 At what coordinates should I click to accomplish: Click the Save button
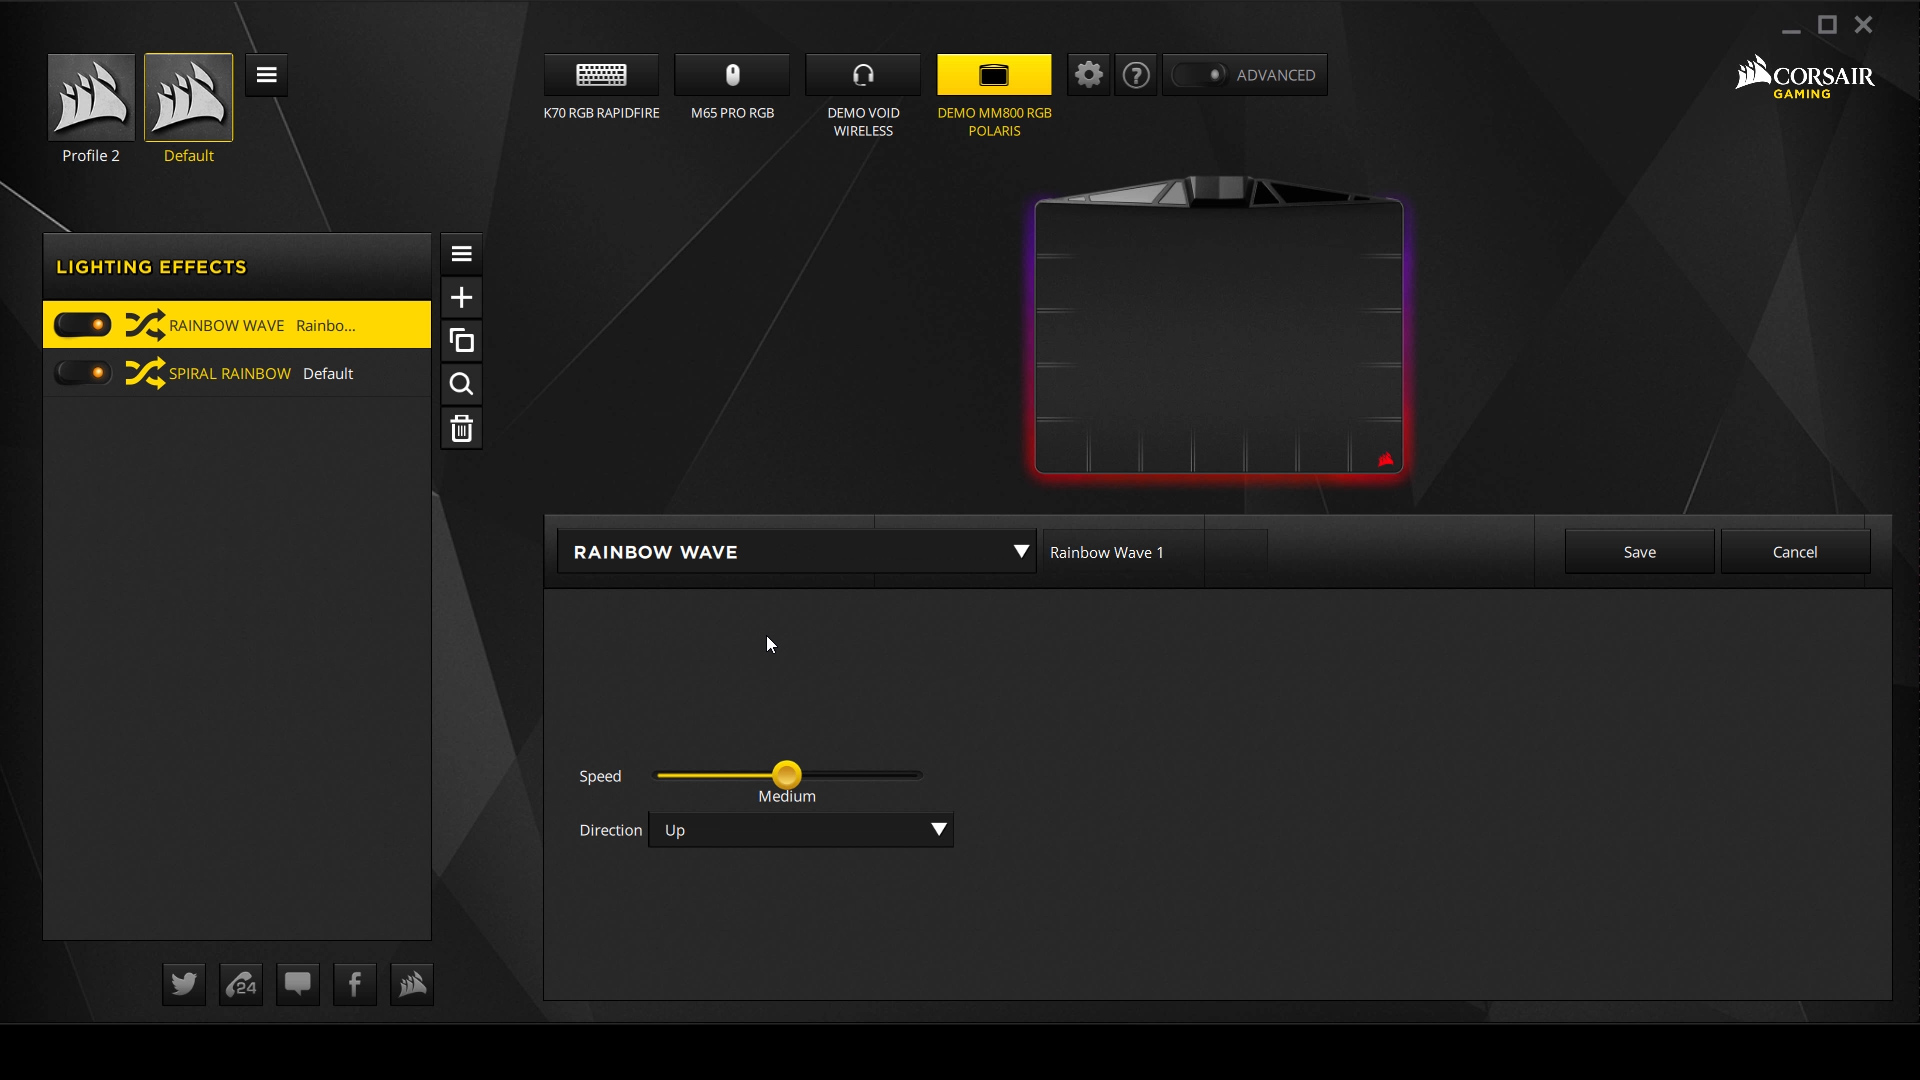click(1640, 551)
